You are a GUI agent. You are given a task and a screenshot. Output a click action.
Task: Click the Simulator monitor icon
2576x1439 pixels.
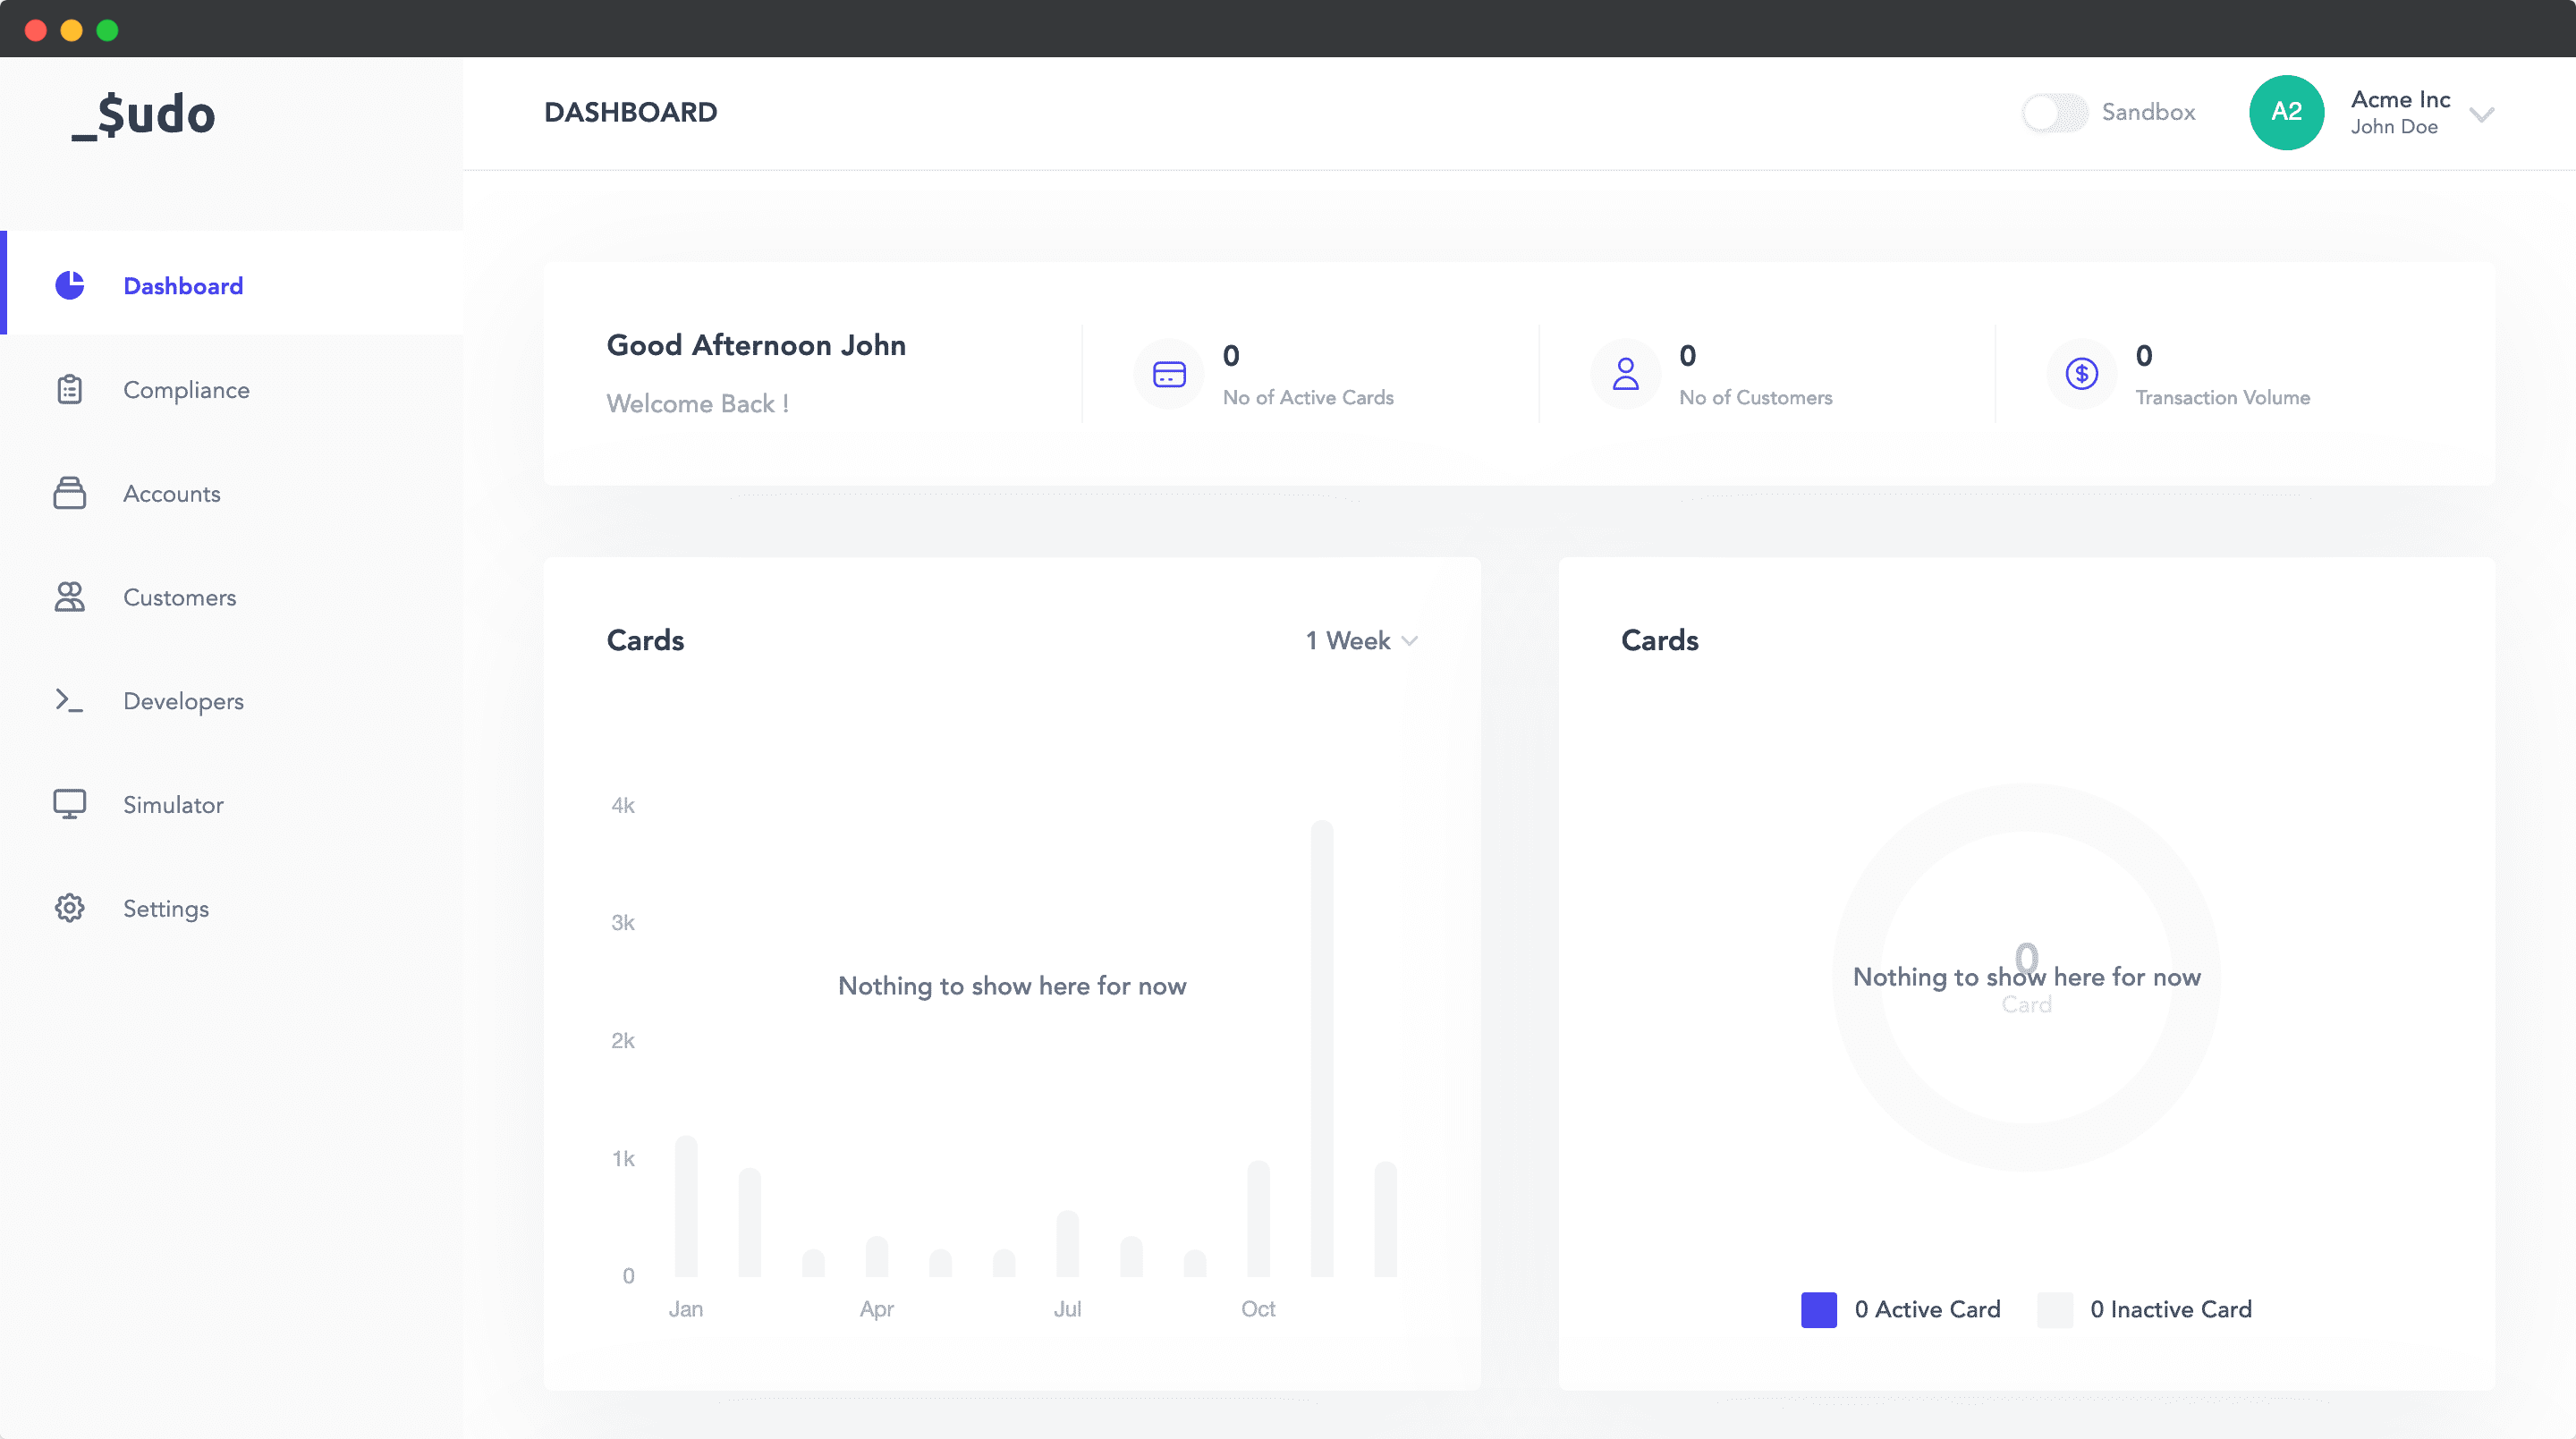69,805
